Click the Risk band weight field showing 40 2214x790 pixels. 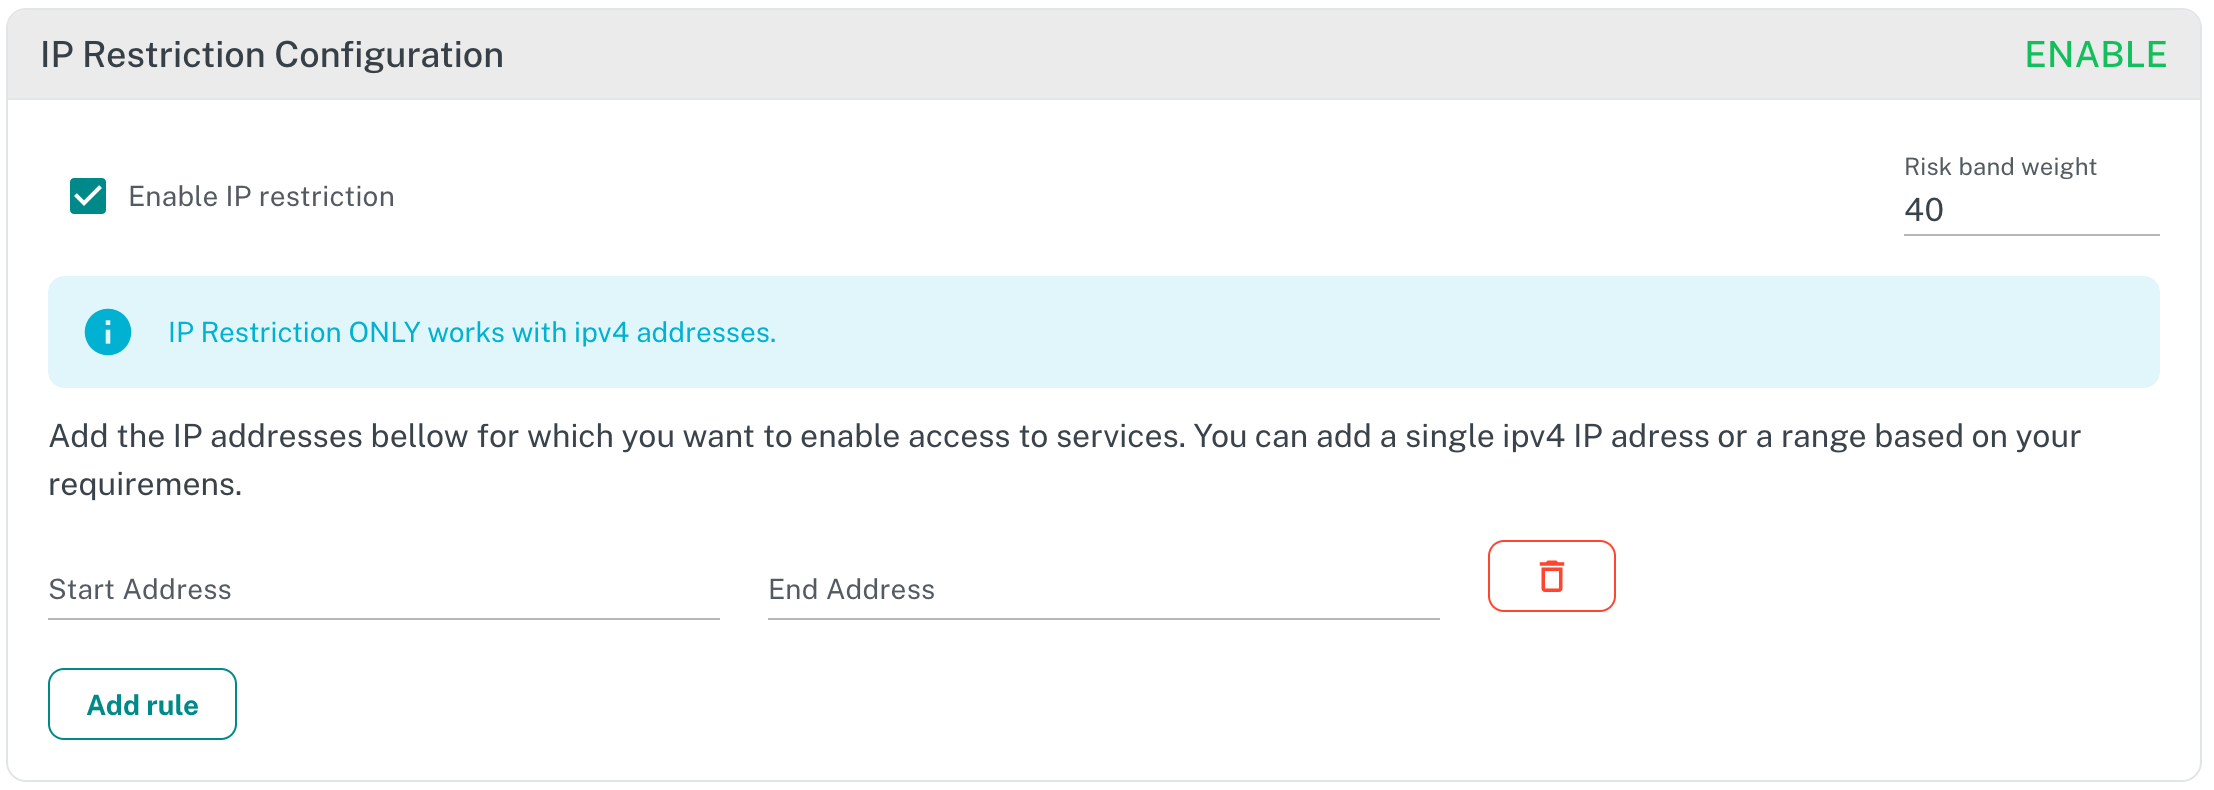click(2031, 210)
